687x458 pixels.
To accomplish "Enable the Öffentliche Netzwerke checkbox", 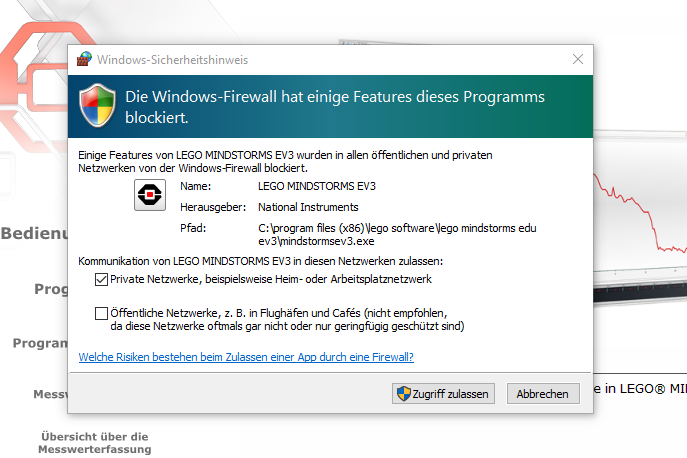I will (101, 313).
